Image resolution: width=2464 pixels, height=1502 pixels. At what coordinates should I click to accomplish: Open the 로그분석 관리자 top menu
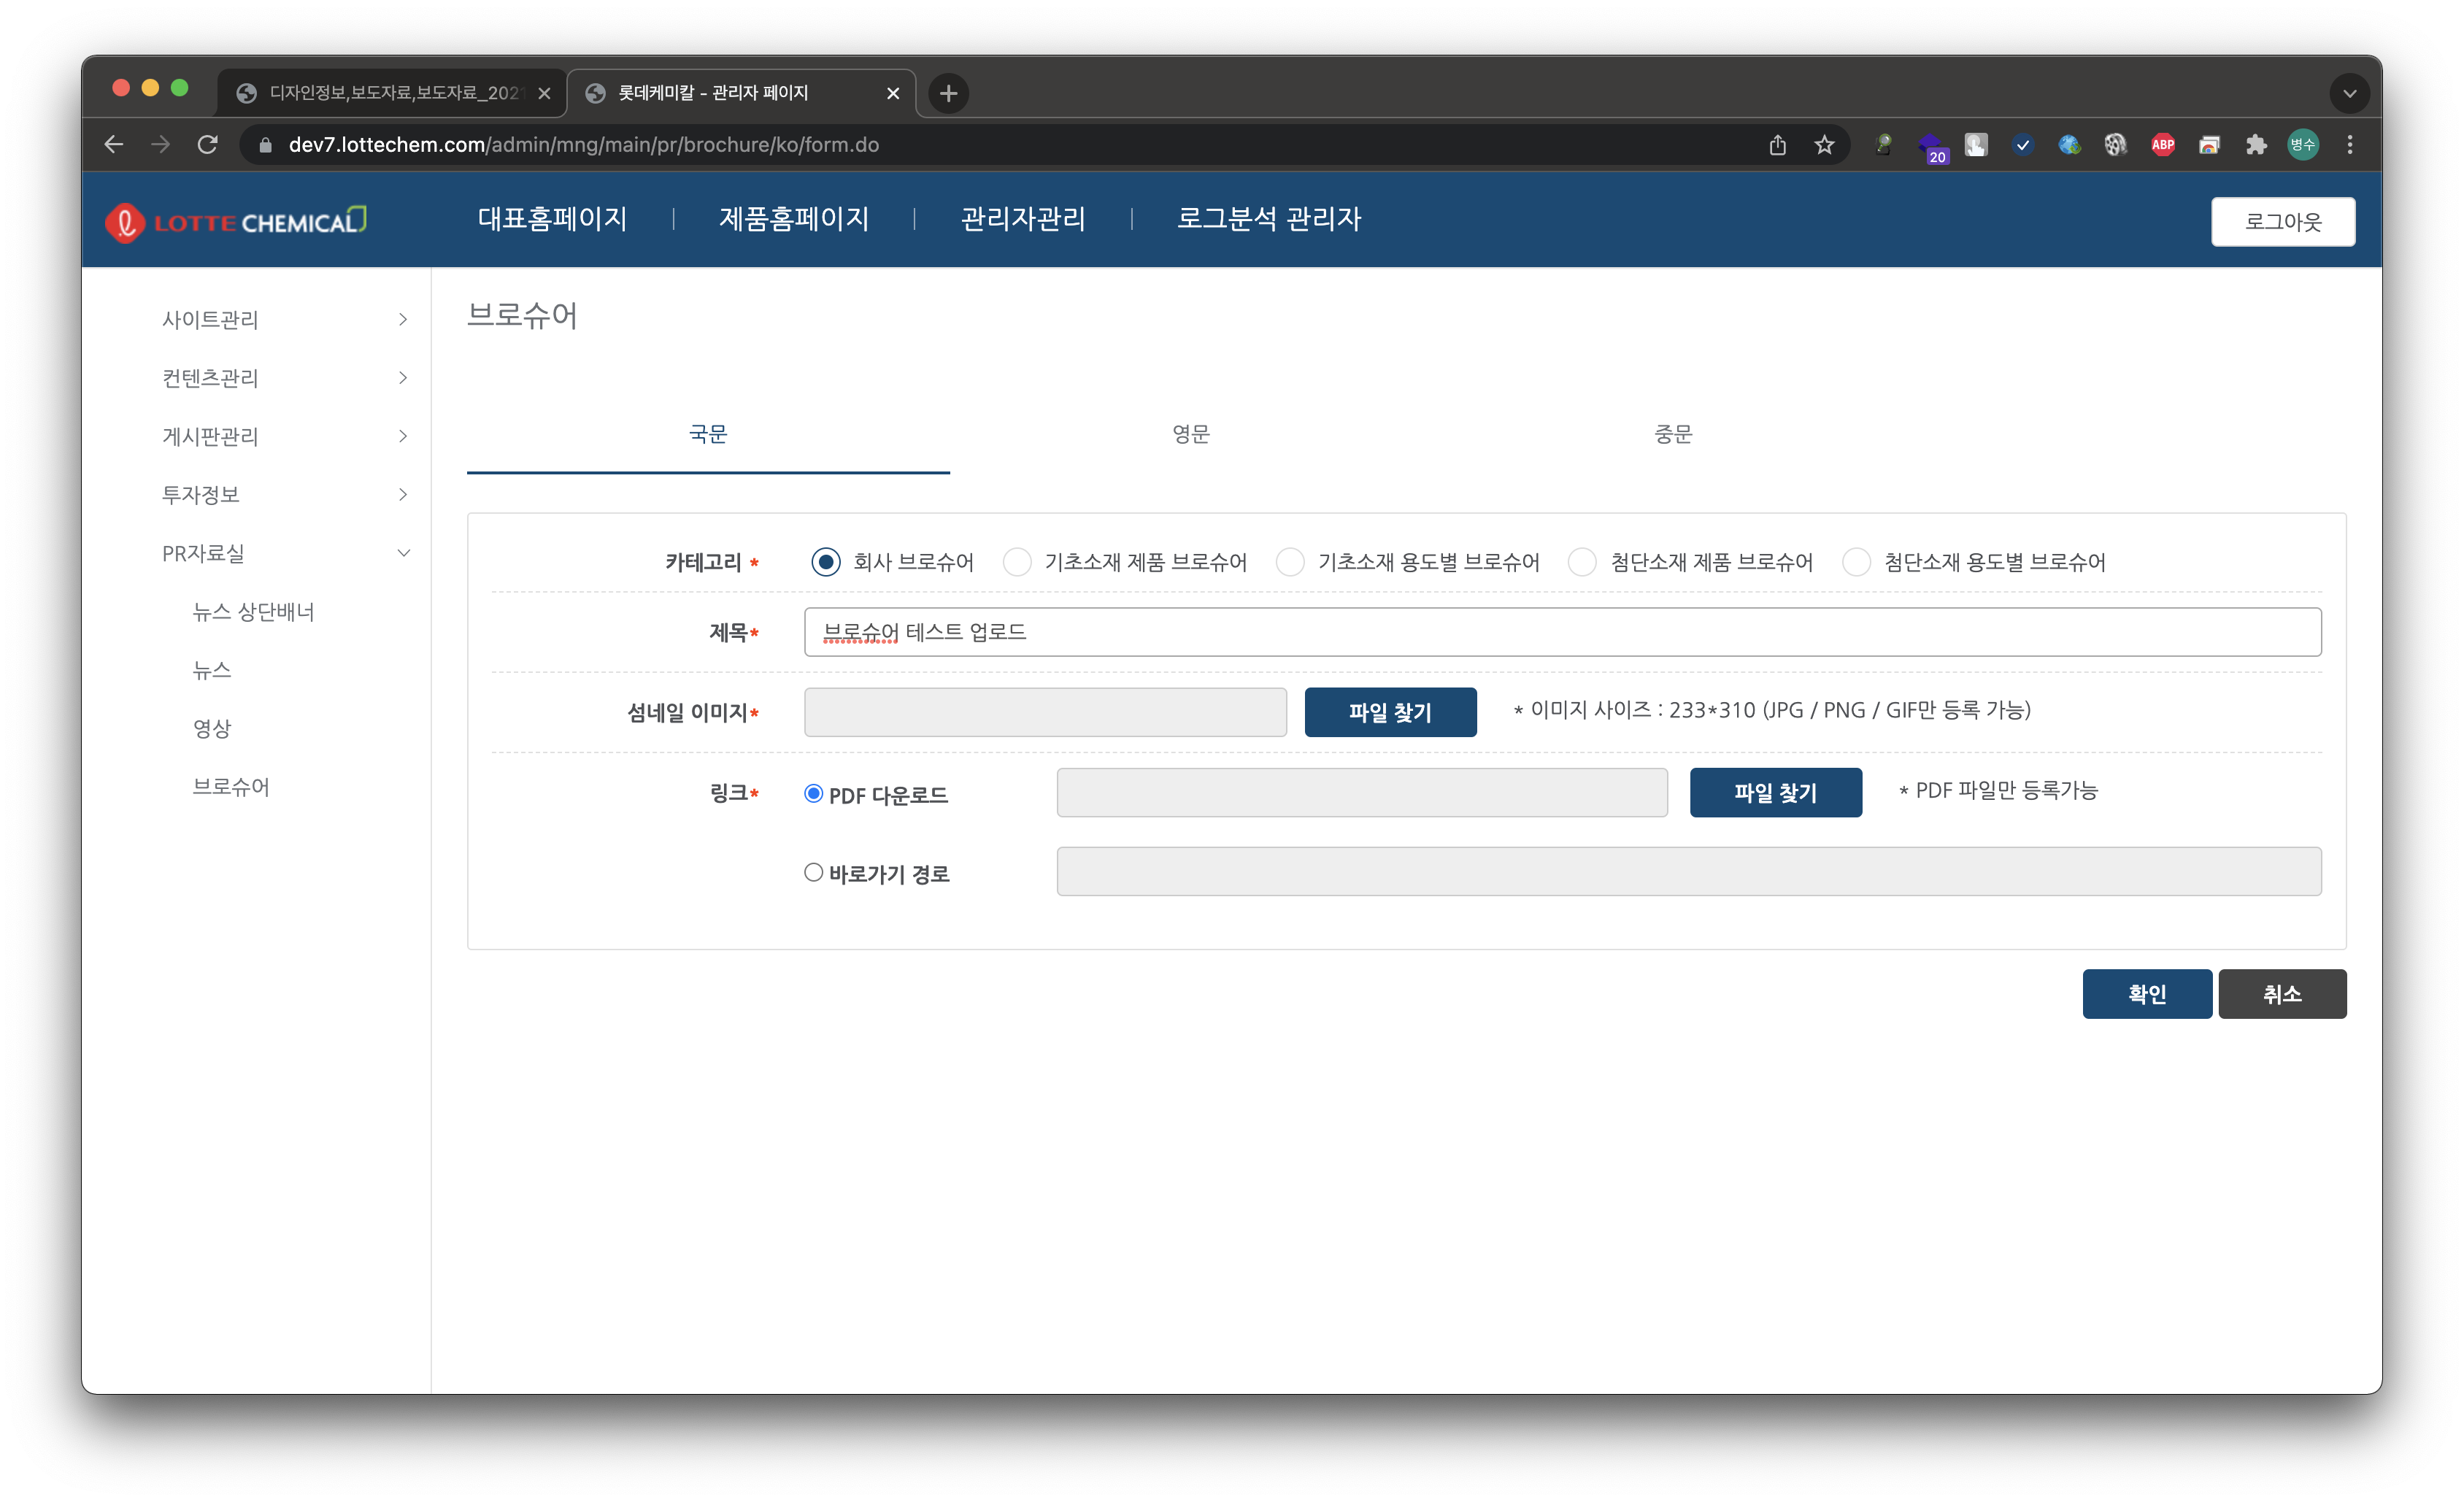(1268, 219)
